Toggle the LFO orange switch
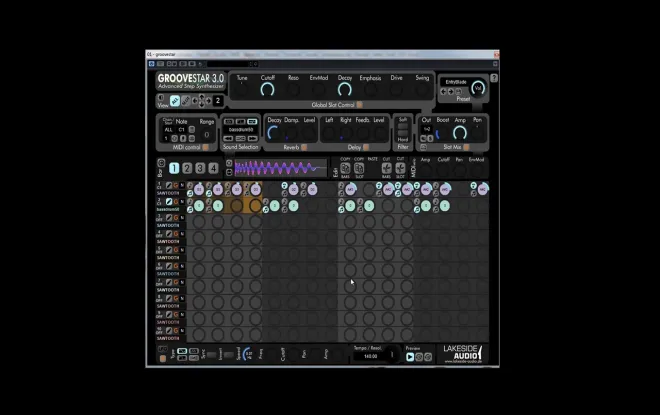Viewport: 660px width, 415px height. tap(162, 358)
